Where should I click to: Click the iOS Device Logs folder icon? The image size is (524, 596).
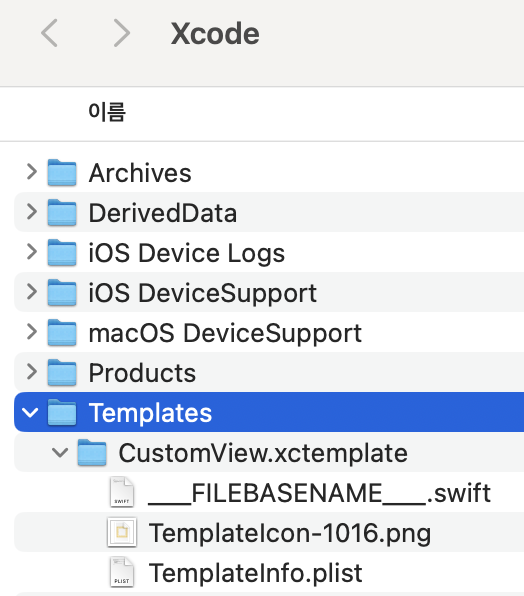tap(62, 252)
